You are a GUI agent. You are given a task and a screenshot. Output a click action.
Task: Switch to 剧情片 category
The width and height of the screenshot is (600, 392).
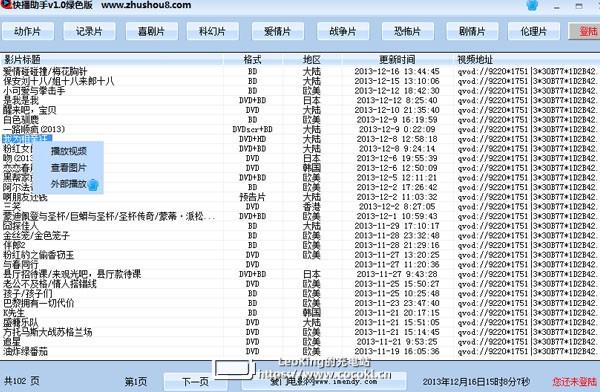click(473, 31)
